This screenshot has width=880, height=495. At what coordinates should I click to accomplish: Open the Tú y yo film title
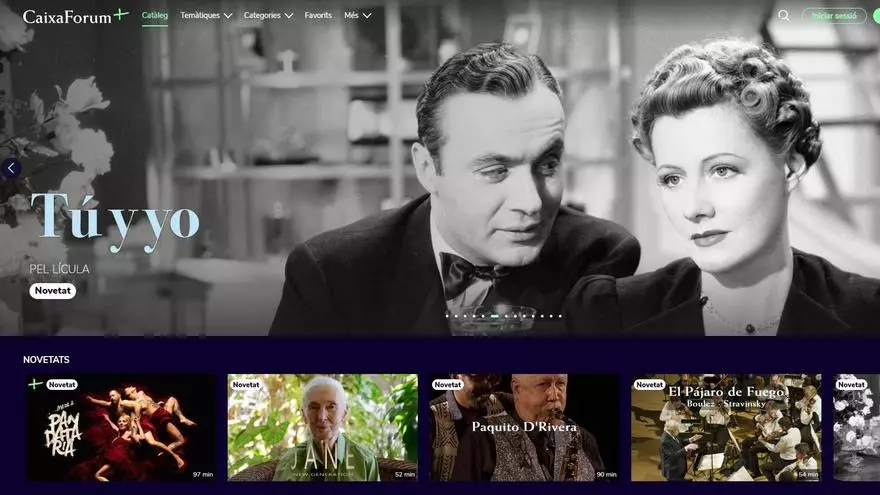click(x=115, y=216)
